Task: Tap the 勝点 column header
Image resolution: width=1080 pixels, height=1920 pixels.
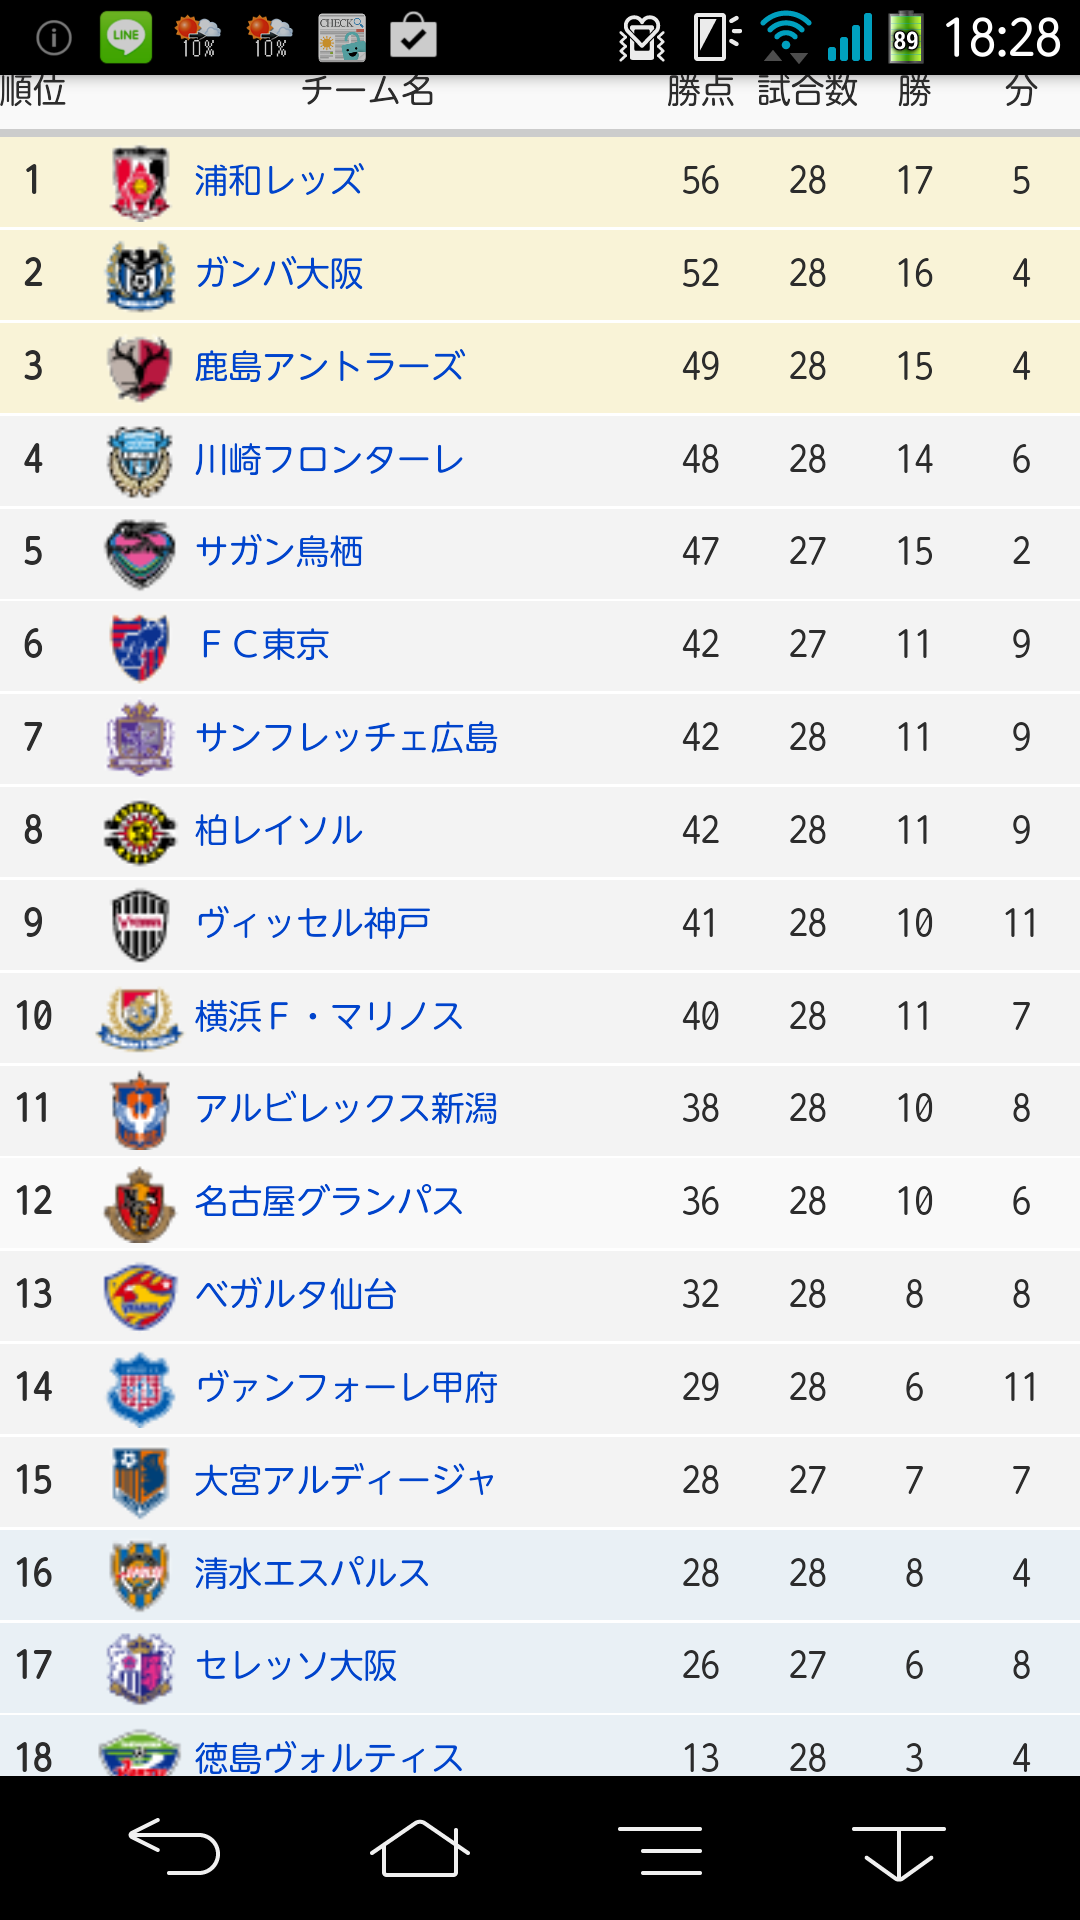Action: point(700,92)
